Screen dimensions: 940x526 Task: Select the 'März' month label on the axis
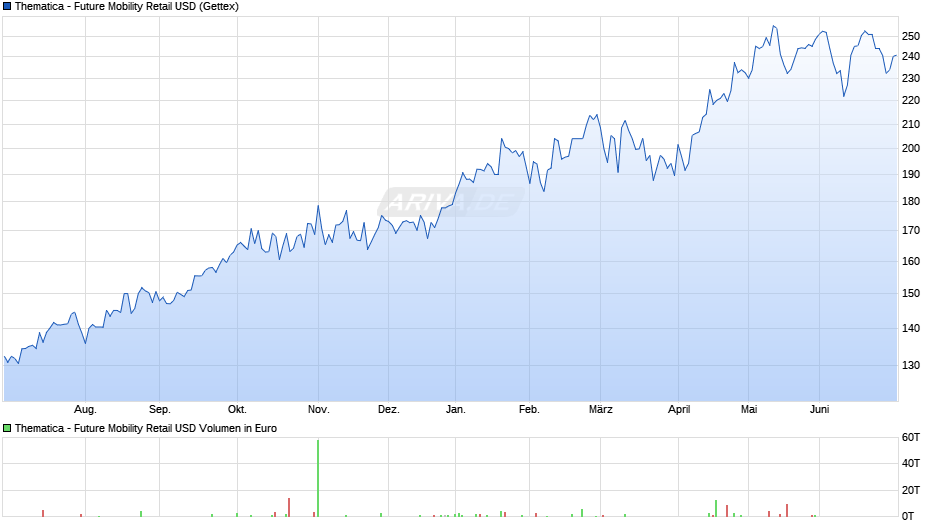click(601, 410)
